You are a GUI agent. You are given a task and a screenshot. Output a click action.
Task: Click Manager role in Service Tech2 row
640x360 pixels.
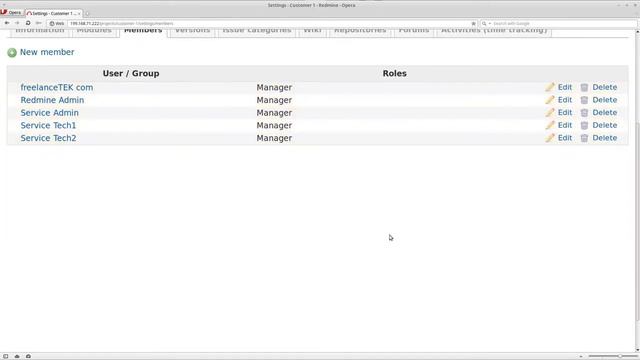pos(274,138)
